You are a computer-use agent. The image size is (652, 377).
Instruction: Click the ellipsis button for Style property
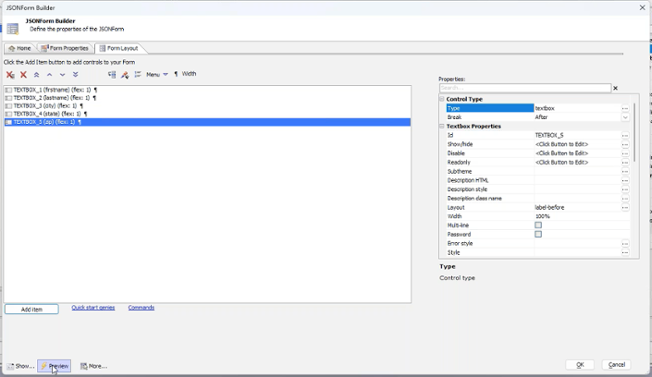pyautogui.click(x=625, y=253)
